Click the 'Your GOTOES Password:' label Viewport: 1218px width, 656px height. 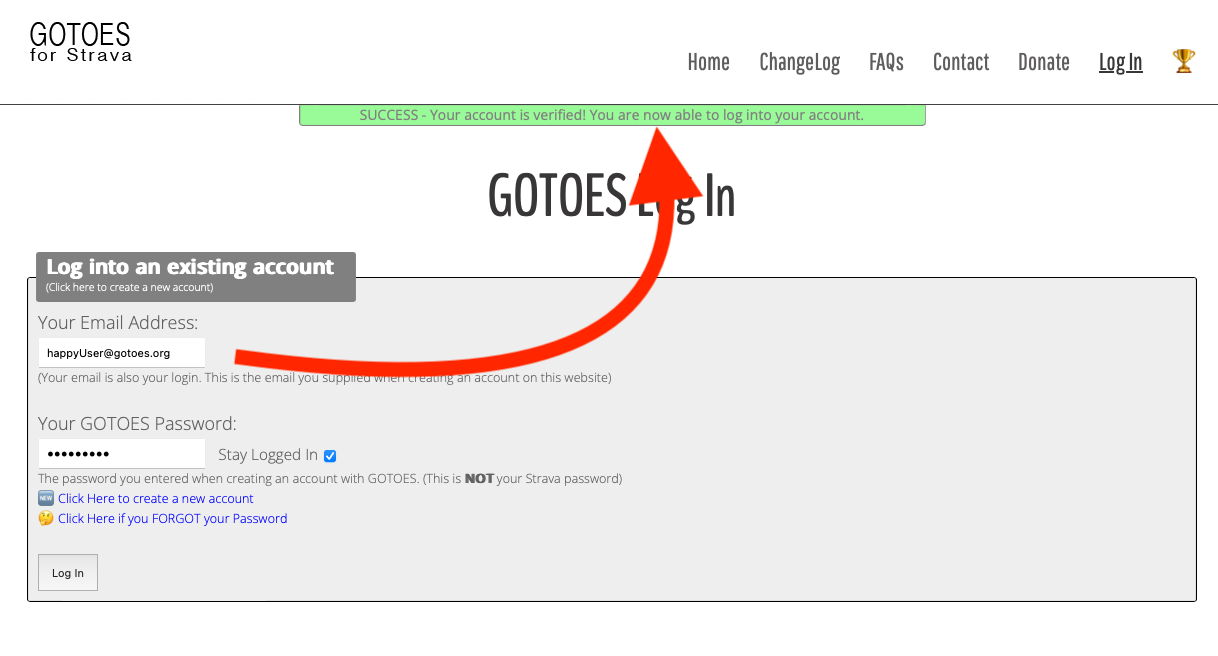(137, 424)
